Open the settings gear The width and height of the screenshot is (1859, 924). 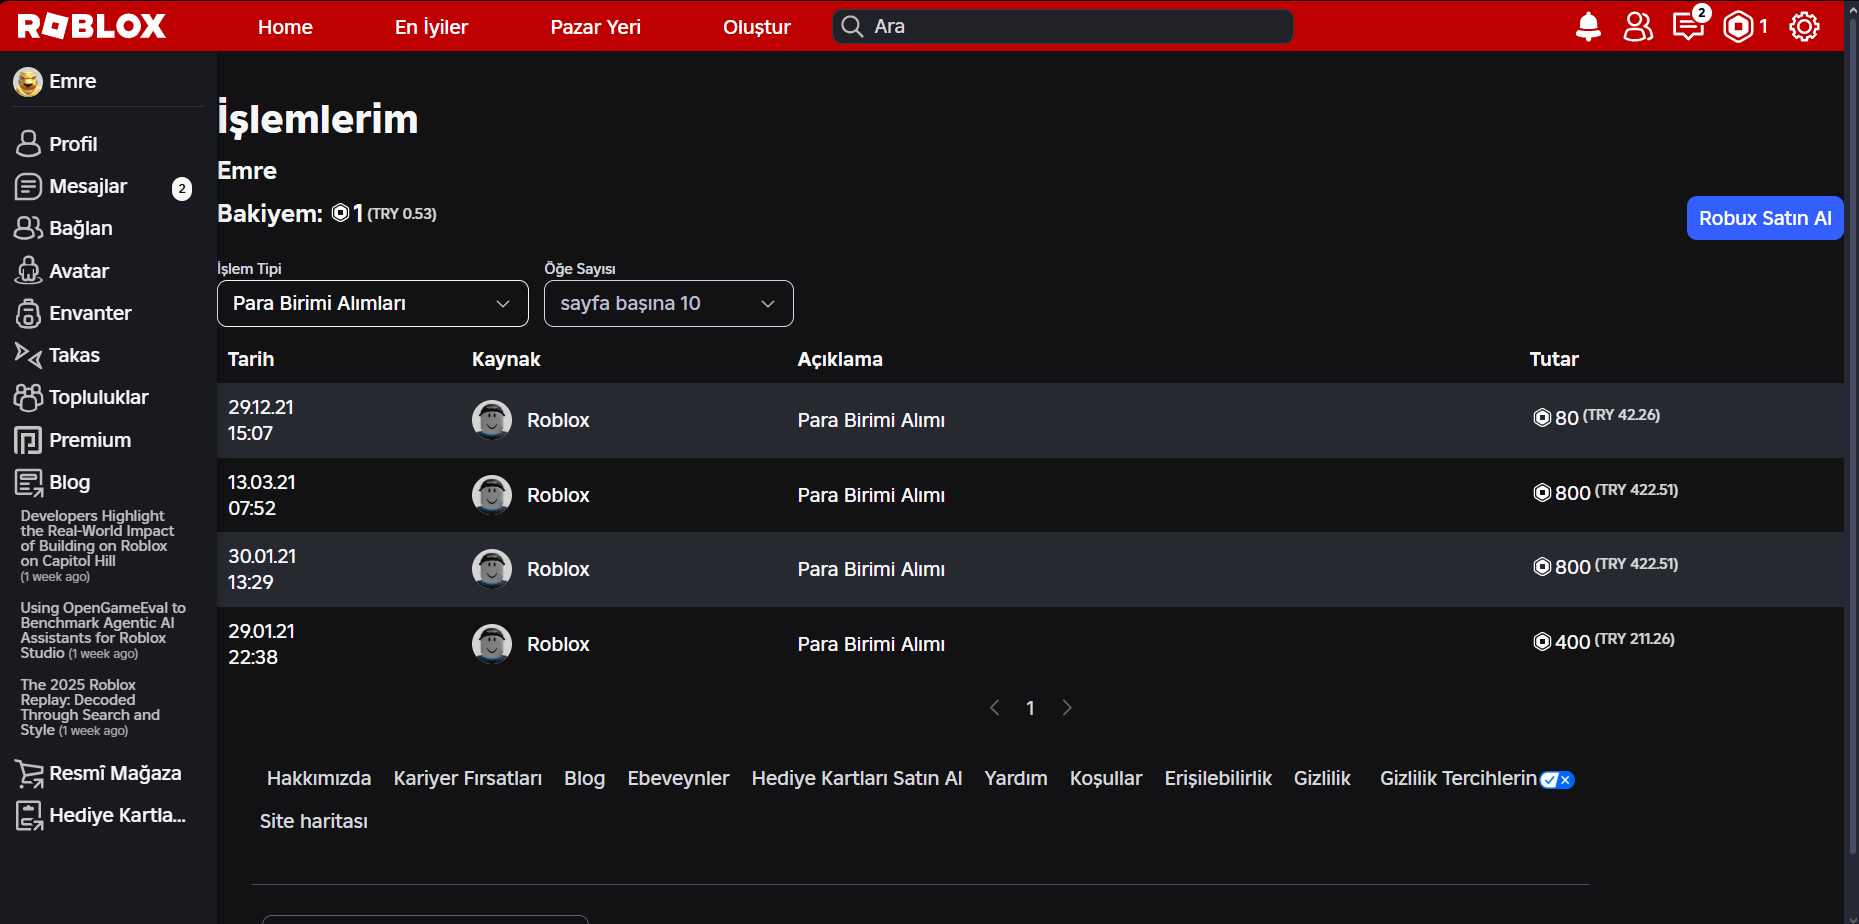1804,27
